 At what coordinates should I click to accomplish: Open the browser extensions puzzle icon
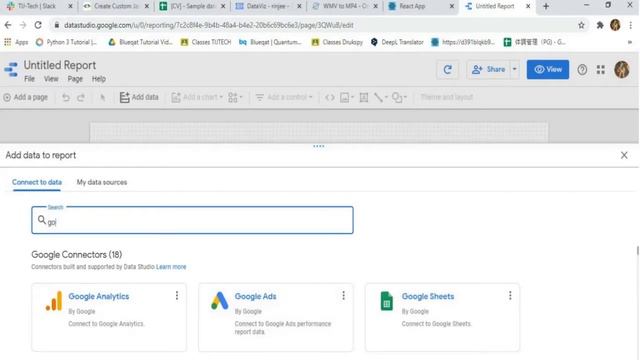(600, 25)
